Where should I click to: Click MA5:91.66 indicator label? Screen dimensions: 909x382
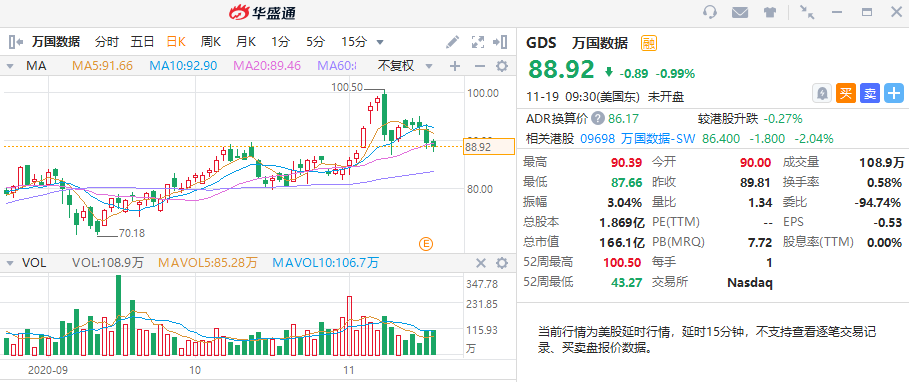103,66
